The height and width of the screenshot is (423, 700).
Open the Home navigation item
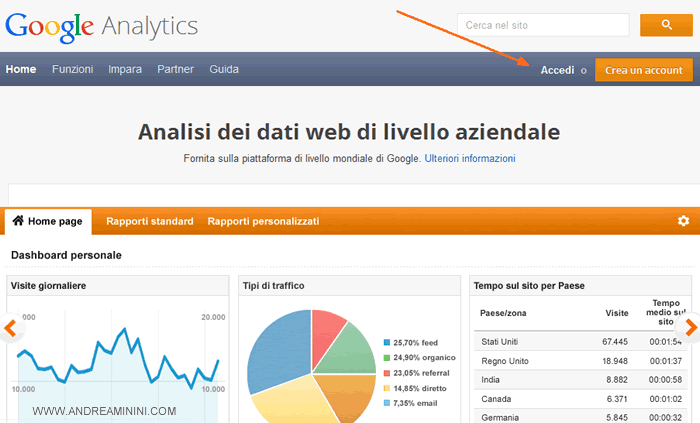coord(21,69)
